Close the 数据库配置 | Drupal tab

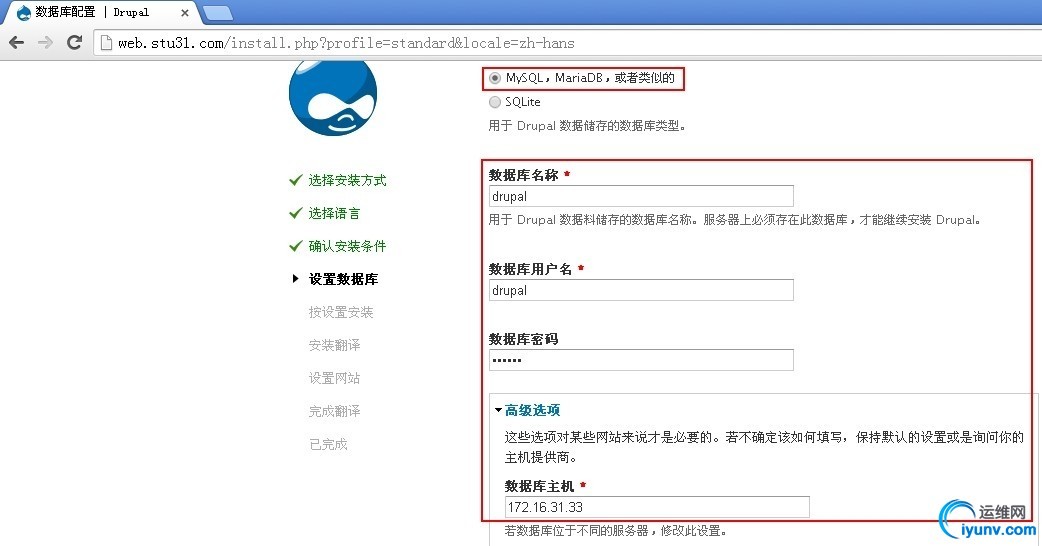coord(185,13)
